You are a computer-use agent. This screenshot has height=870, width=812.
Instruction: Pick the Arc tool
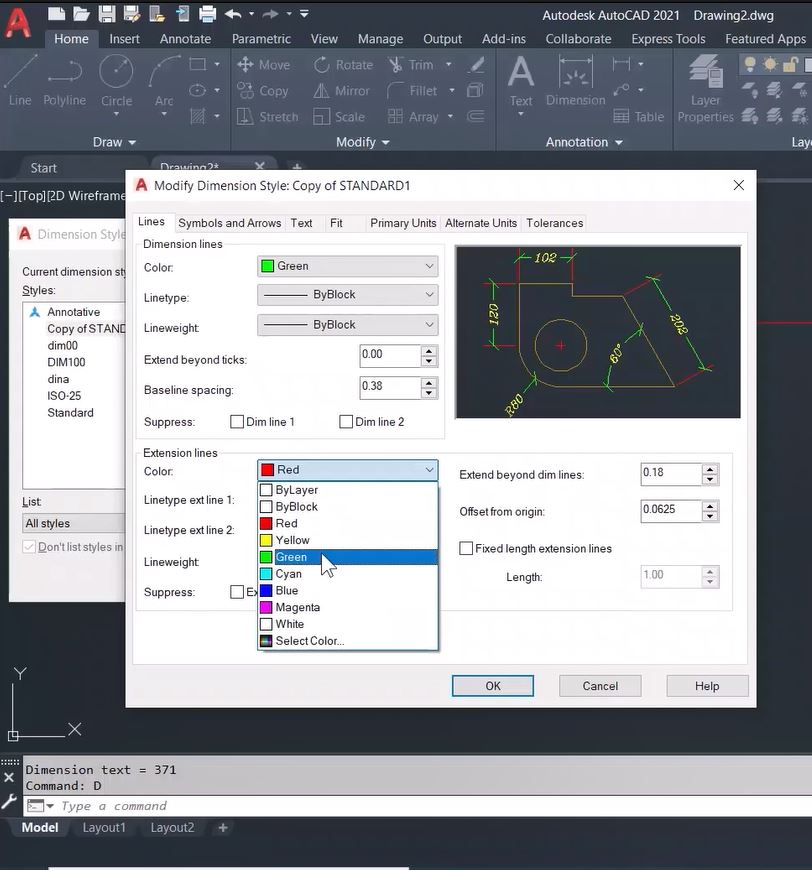pyautogui.click(x=164, y=82)
